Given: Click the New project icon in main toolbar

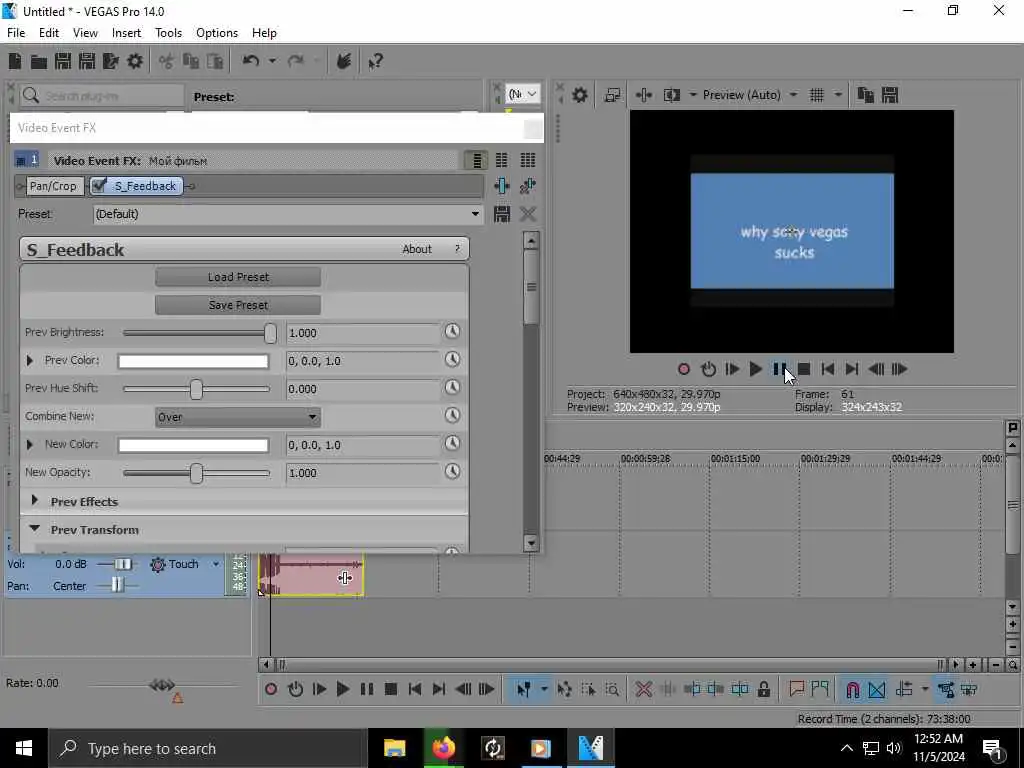Looking at the screenshot, I should 15,61.
